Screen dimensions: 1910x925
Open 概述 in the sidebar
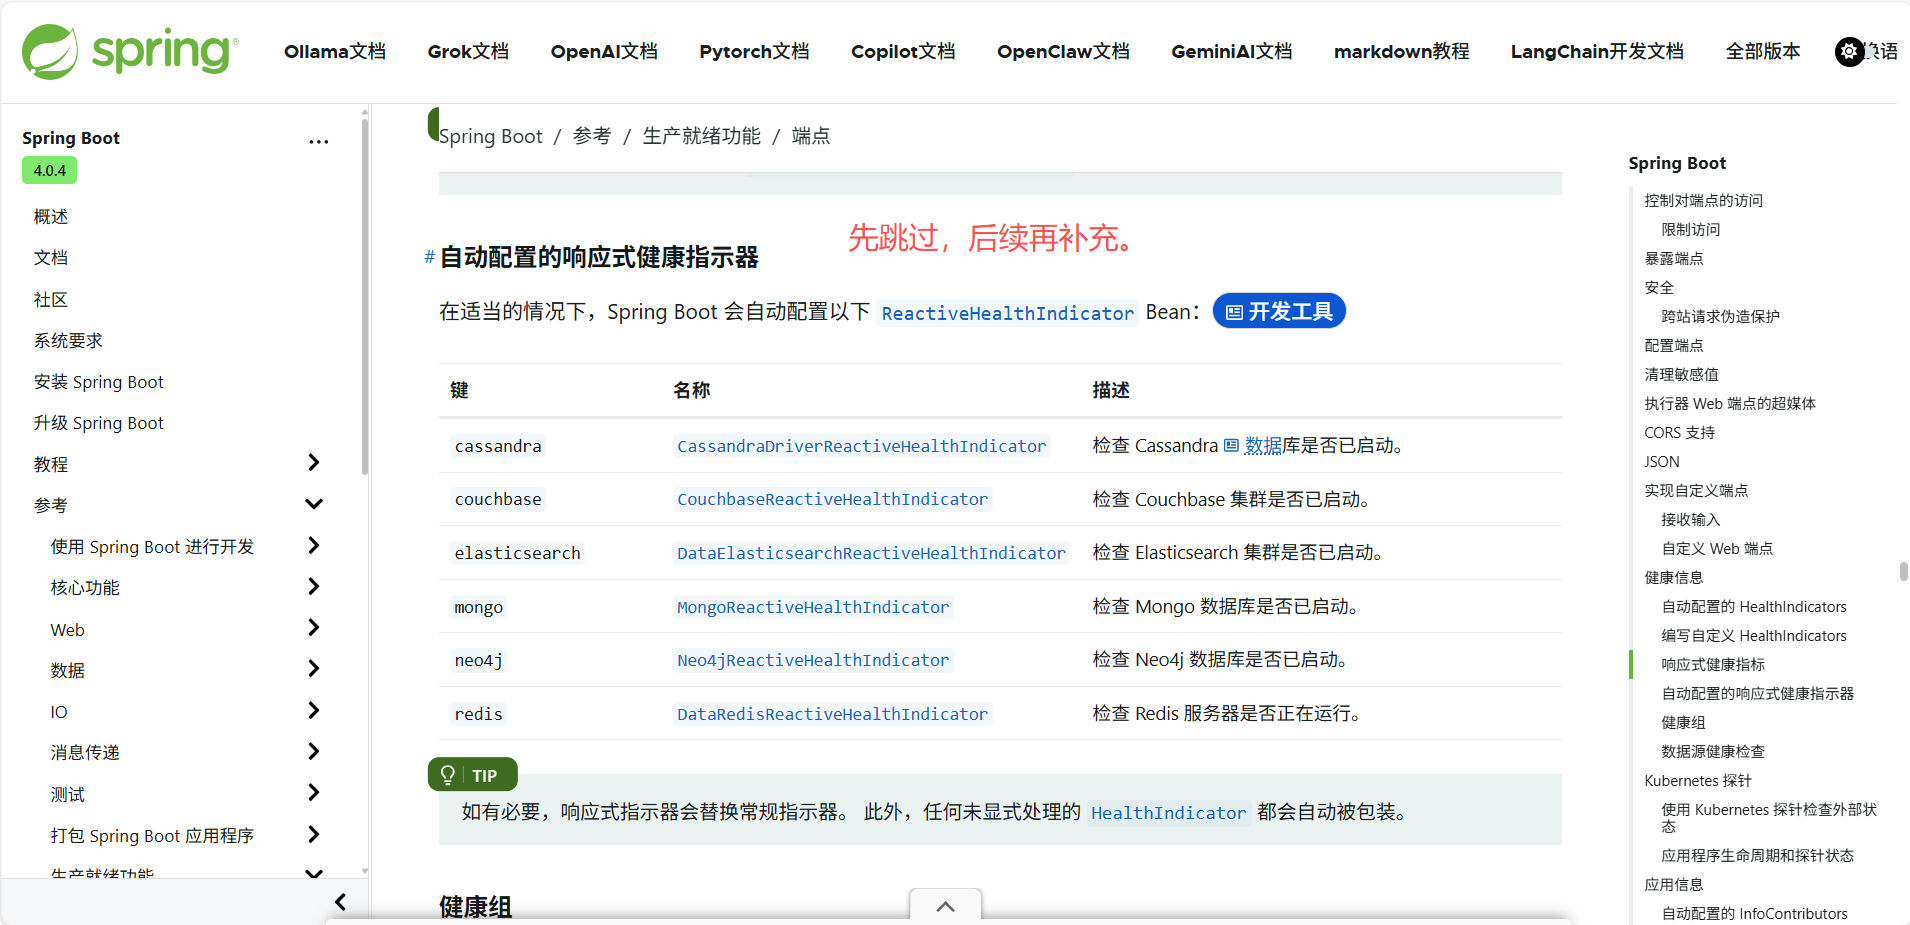coord(51,217)
